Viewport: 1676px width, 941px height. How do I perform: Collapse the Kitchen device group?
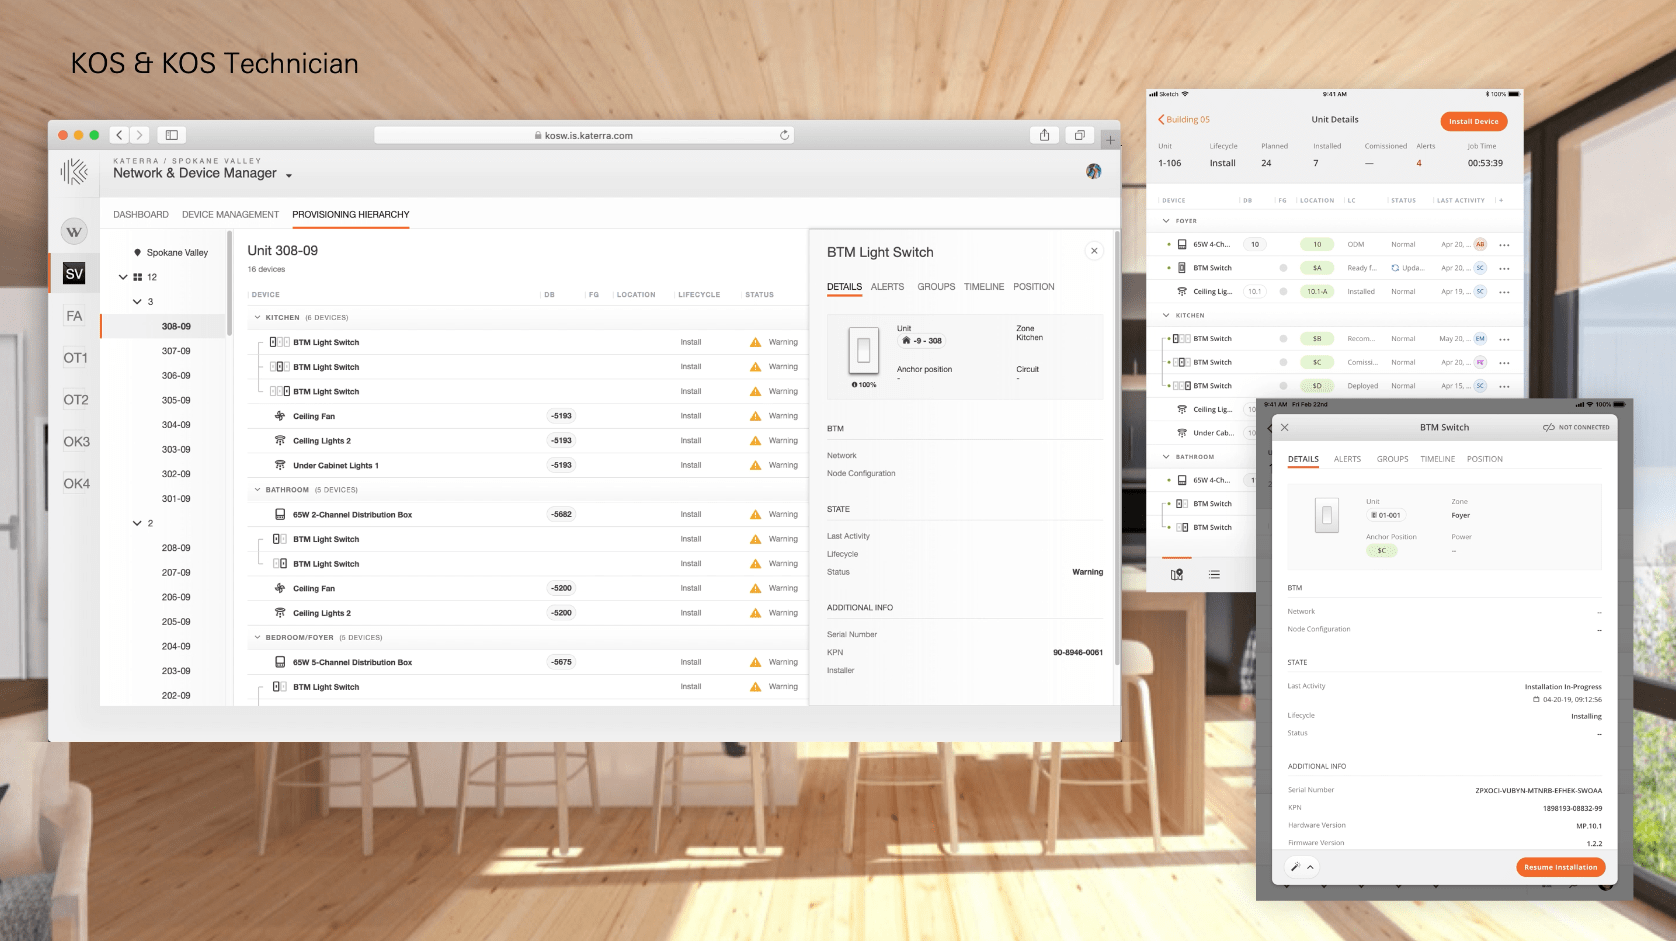(257, 318)
